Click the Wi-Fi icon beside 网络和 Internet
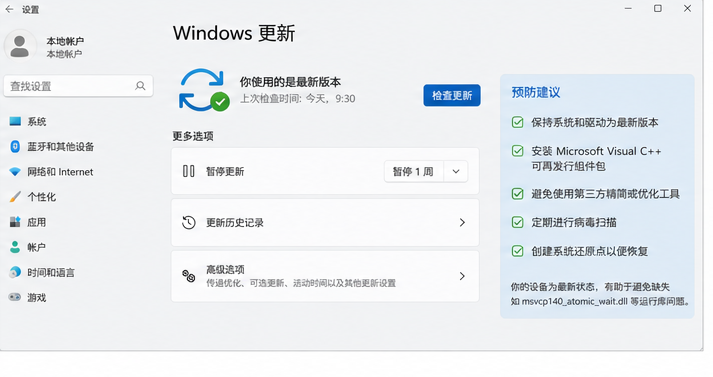713x377 pixels. coord(15,172)
